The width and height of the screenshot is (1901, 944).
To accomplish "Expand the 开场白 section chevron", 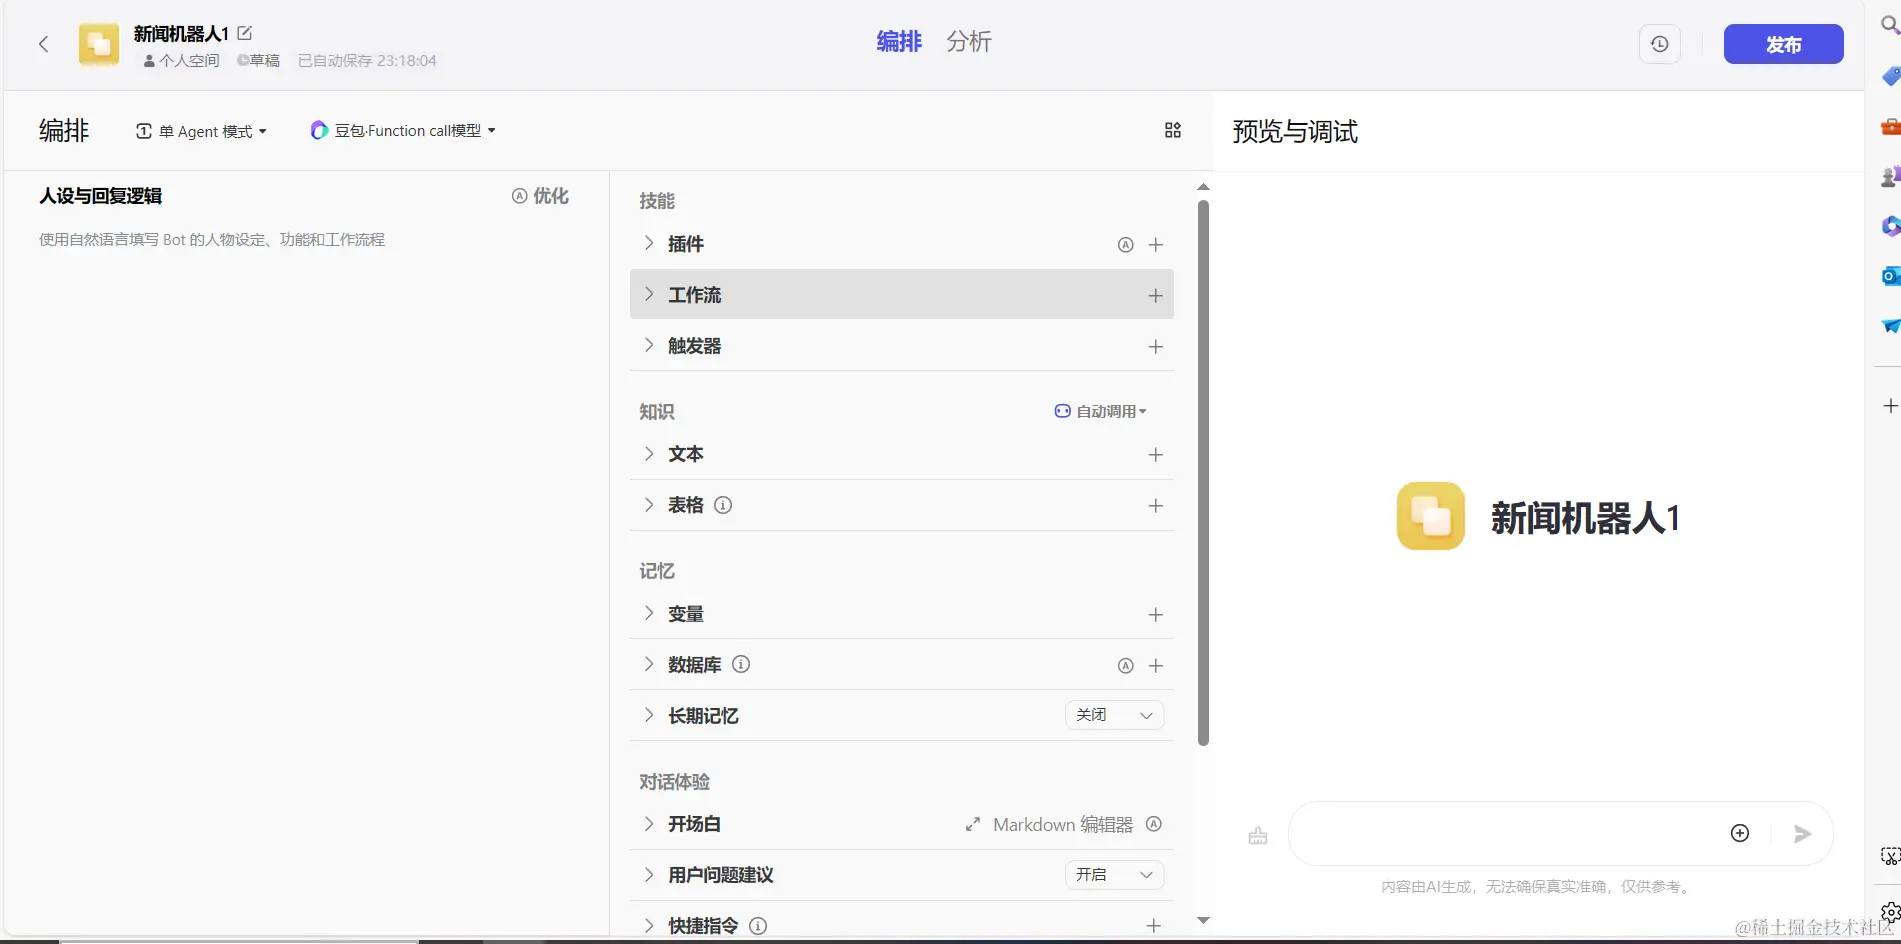I will (x=649, y=823).
